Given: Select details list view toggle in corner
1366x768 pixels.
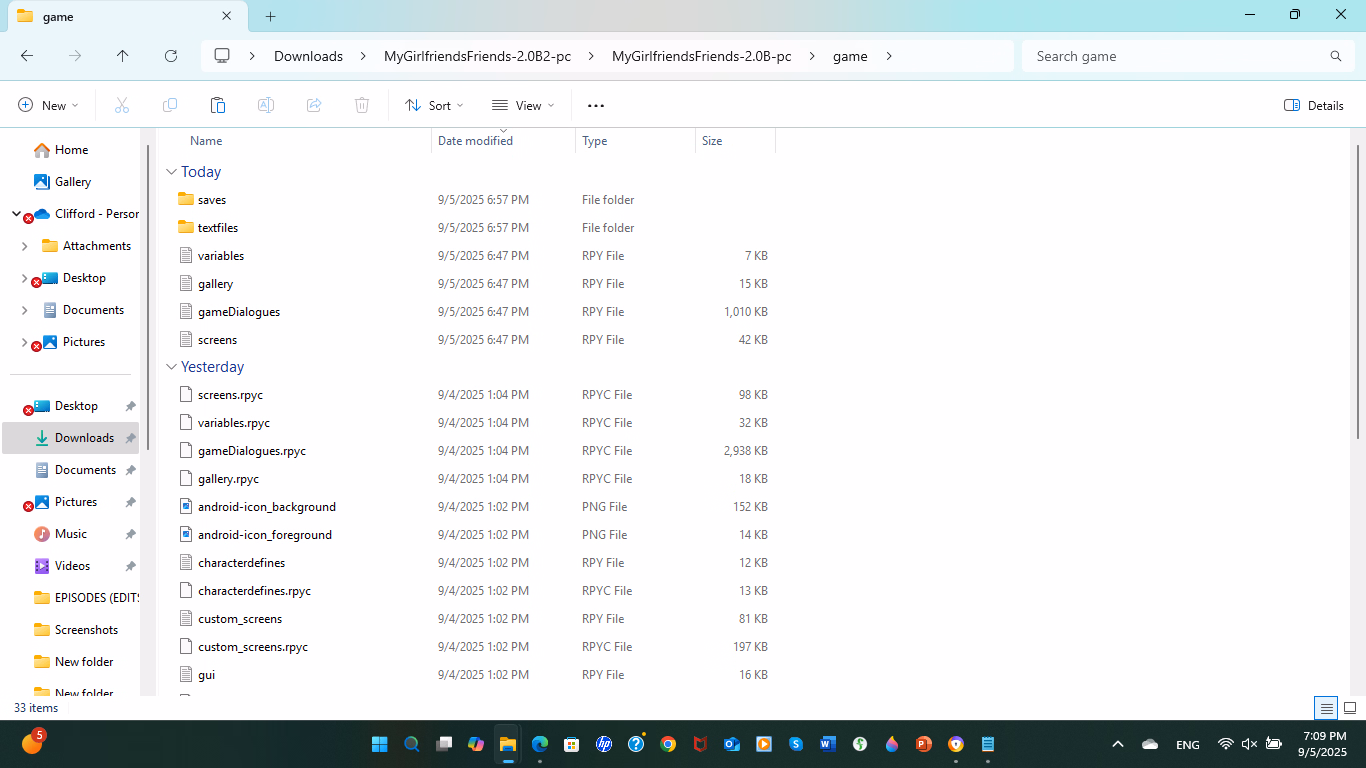Looking at the screenshot, I should tap(1326, 708).
